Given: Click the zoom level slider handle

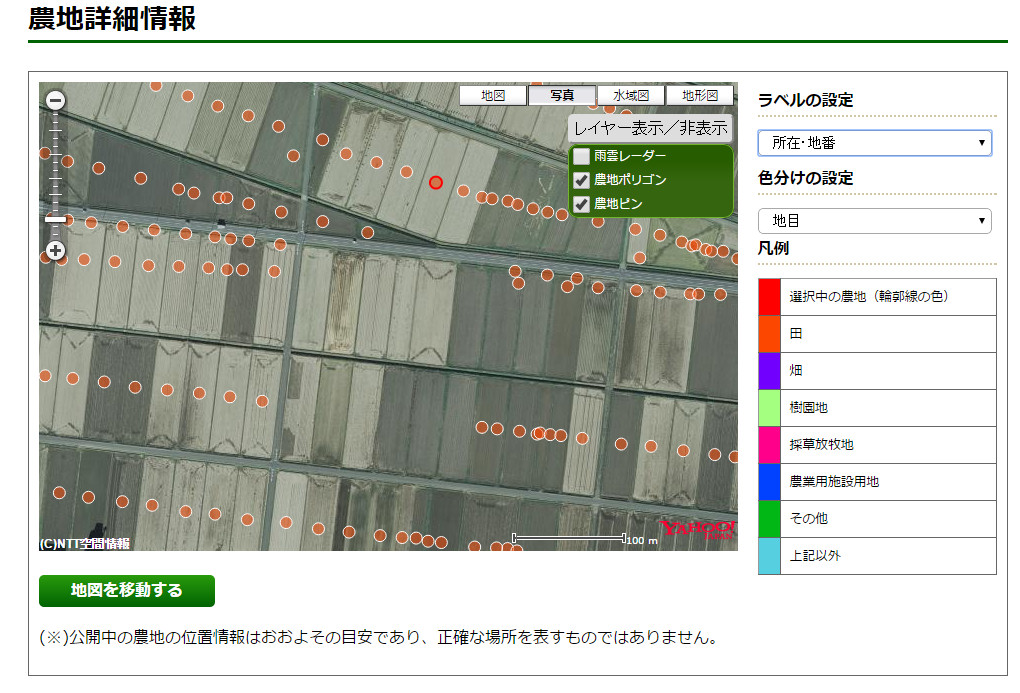Looking at the screenshot, I should (55, 220).
